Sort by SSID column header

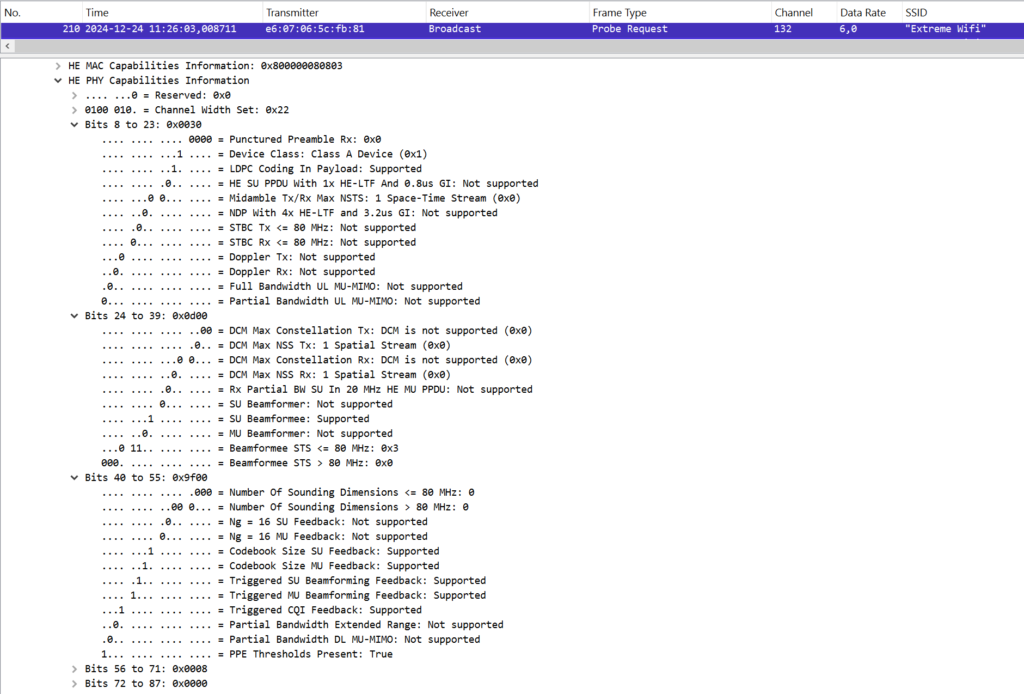point(963,12)
